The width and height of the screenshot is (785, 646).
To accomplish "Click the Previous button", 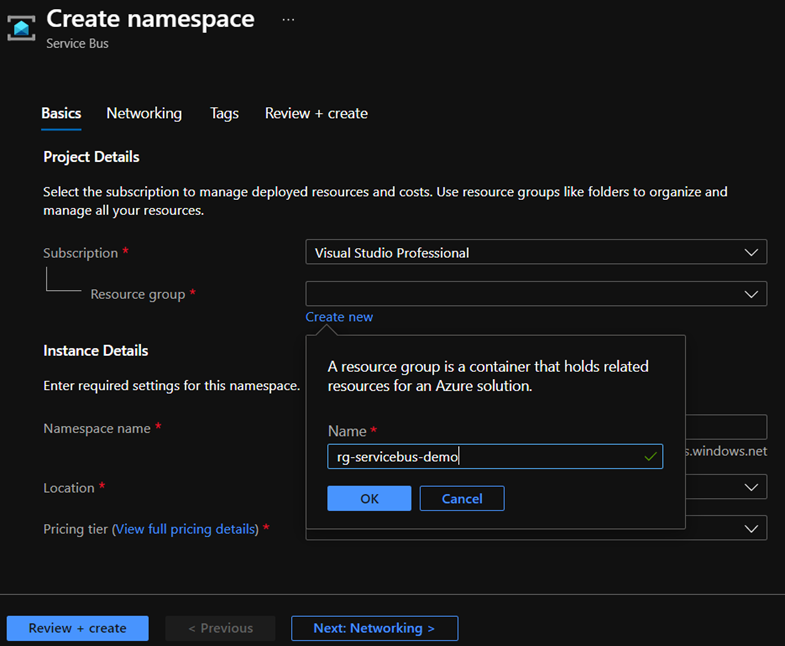I will click(x=220, y=628).
